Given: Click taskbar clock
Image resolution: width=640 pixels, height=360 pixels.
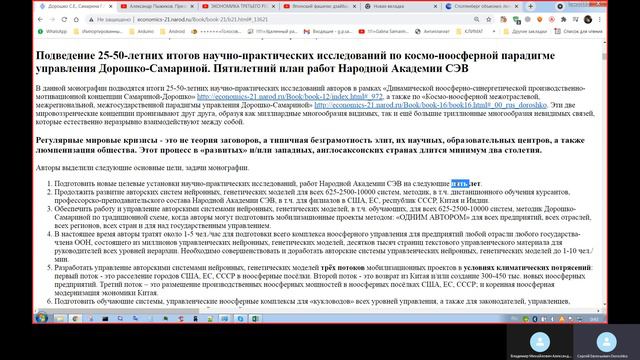Looking at the screenshot, I should pyautogui.click(x=595, y=319).
